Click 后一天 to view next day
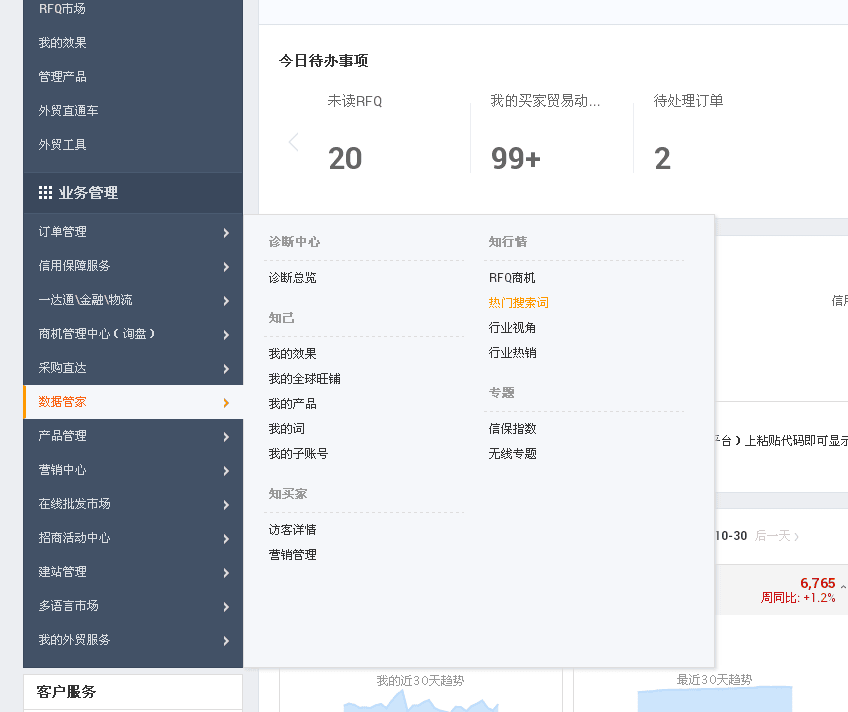 (x=776, y=536)
